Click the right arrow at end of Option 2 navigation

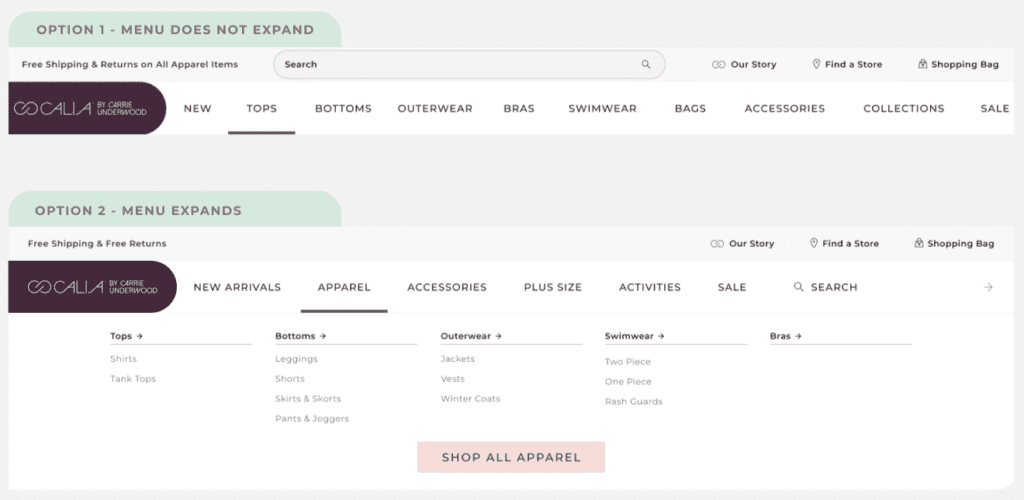[988, 287]
